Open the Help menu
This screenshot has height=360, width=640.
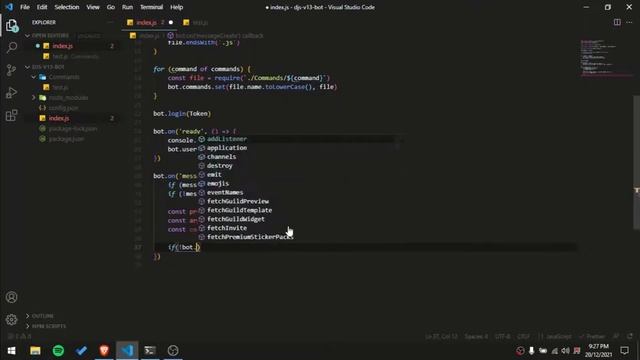(x=176, y=7)
